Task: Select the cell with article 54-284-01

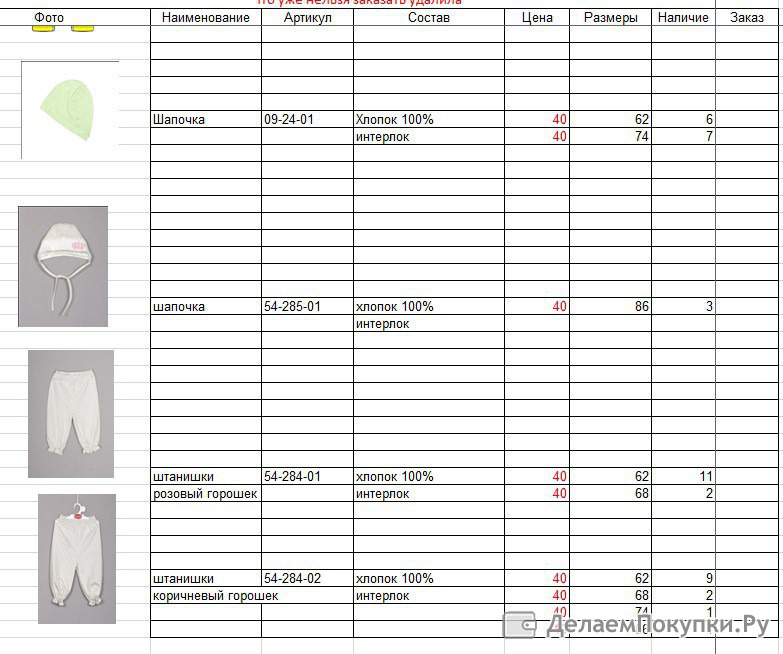Action: coord(308,476)
